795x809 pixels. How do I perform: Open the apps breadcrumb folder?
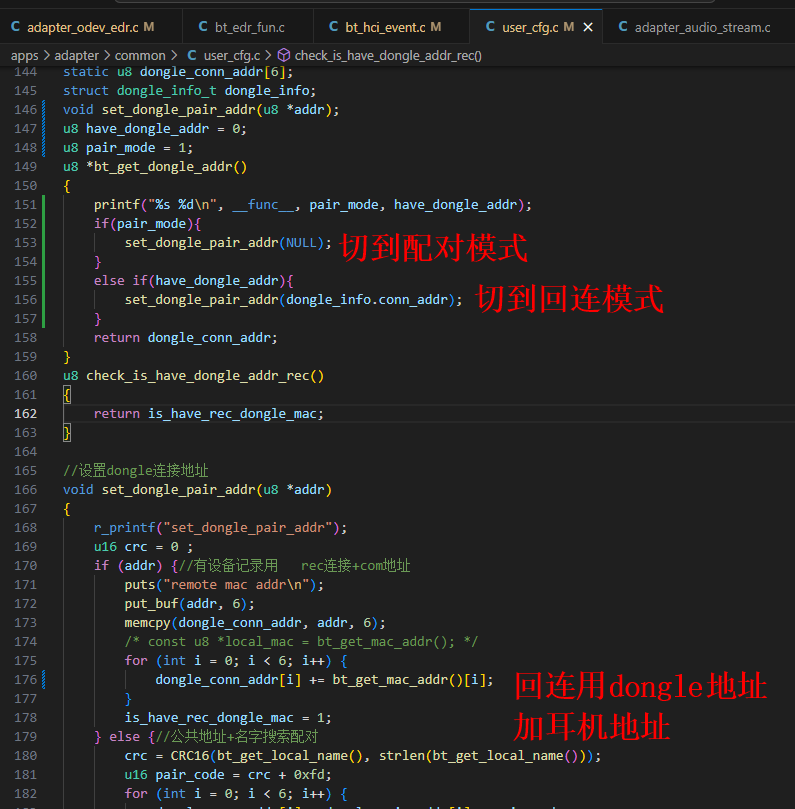24,55
